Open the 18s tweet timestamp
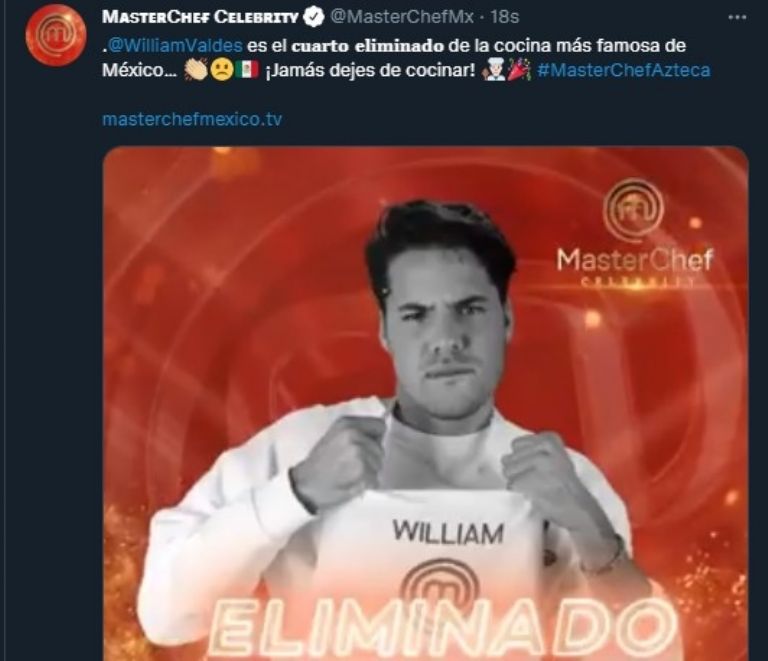The image size is (768, 661). coord(504,17)
